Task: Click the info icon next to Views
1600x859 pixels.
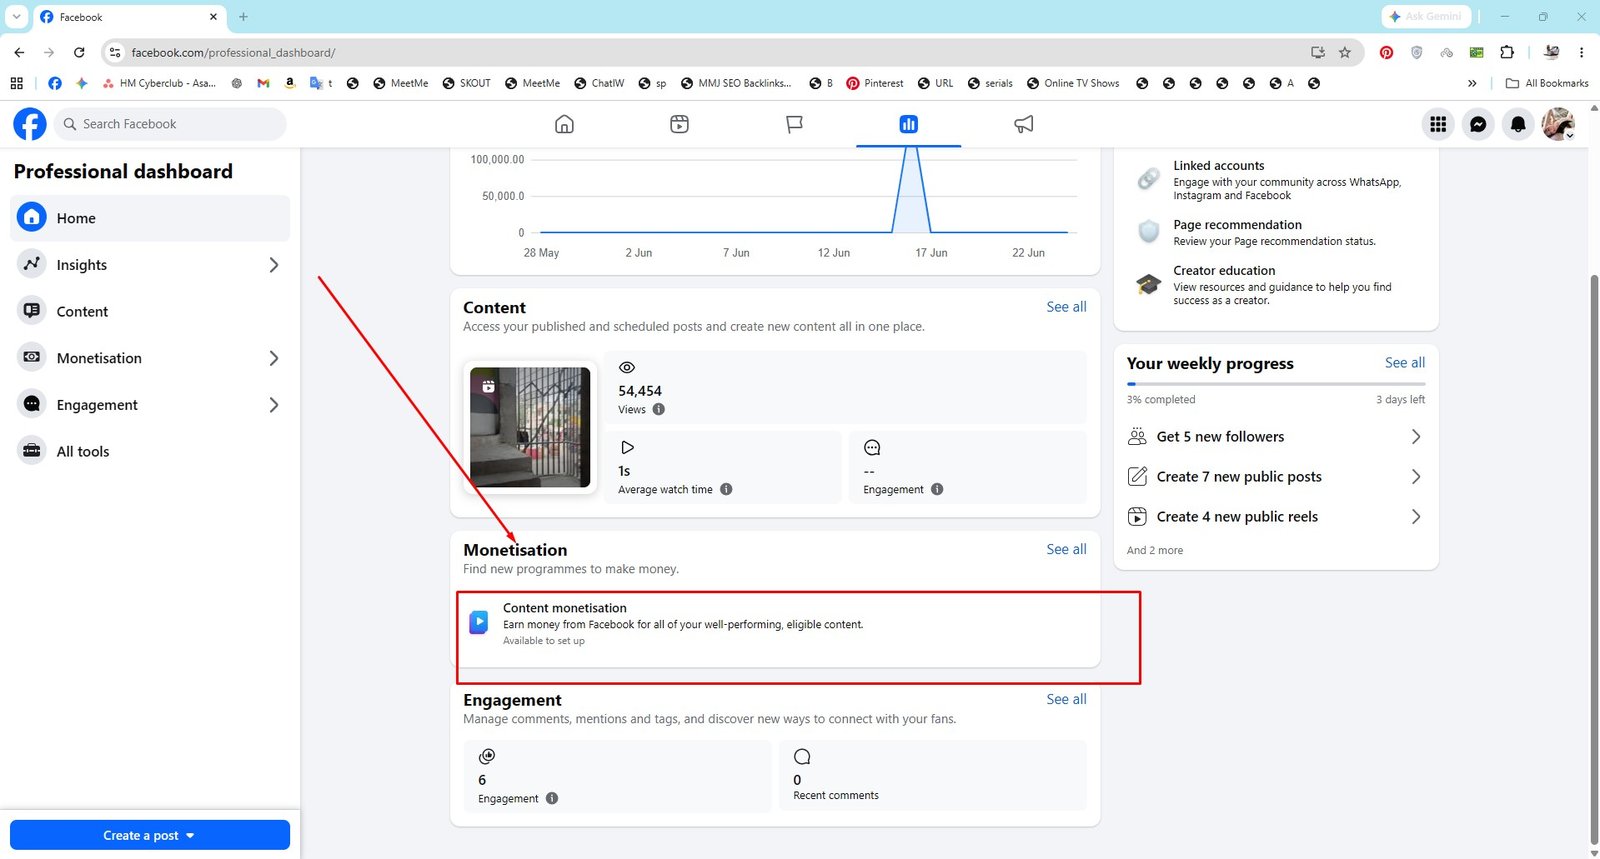Action: 659,409
